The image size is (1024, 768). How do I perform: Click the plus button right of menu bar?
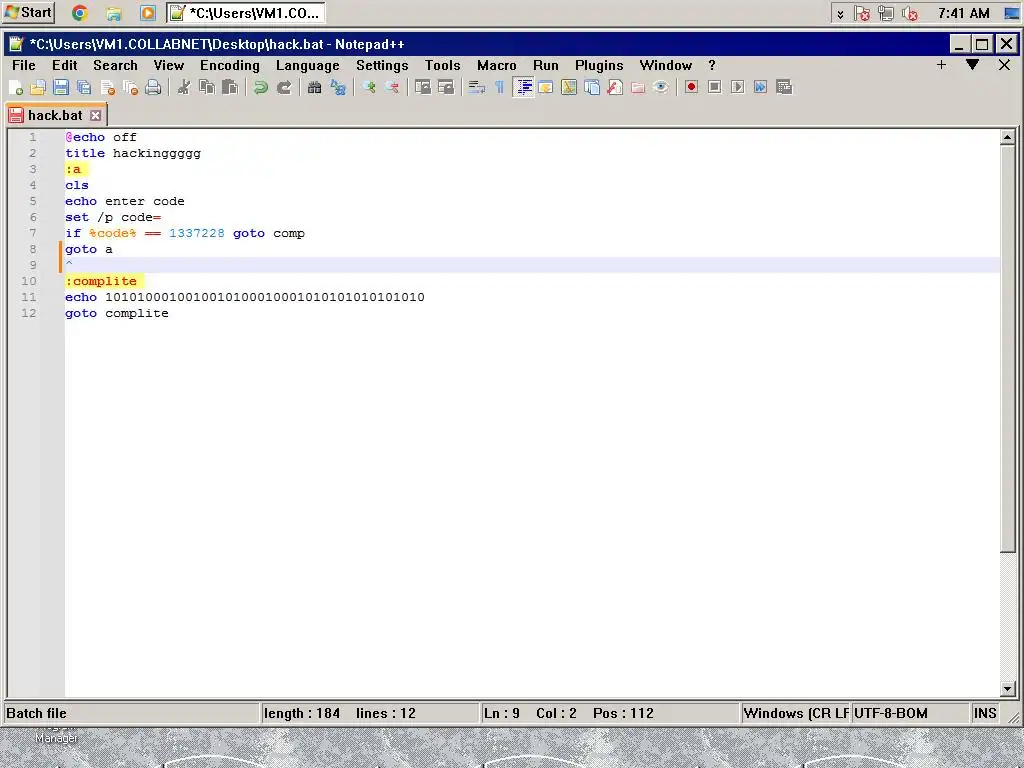(x=941, y=65)
